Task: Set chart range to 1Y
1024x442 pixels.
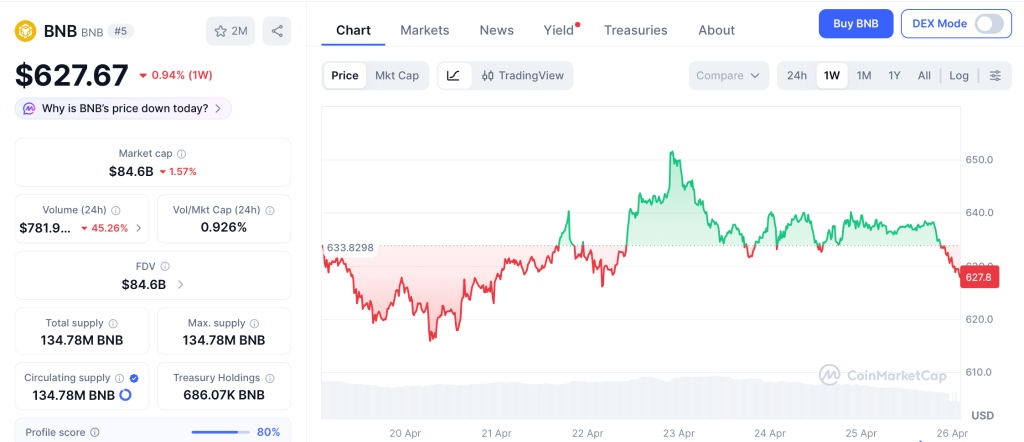Action: point(895,76)
